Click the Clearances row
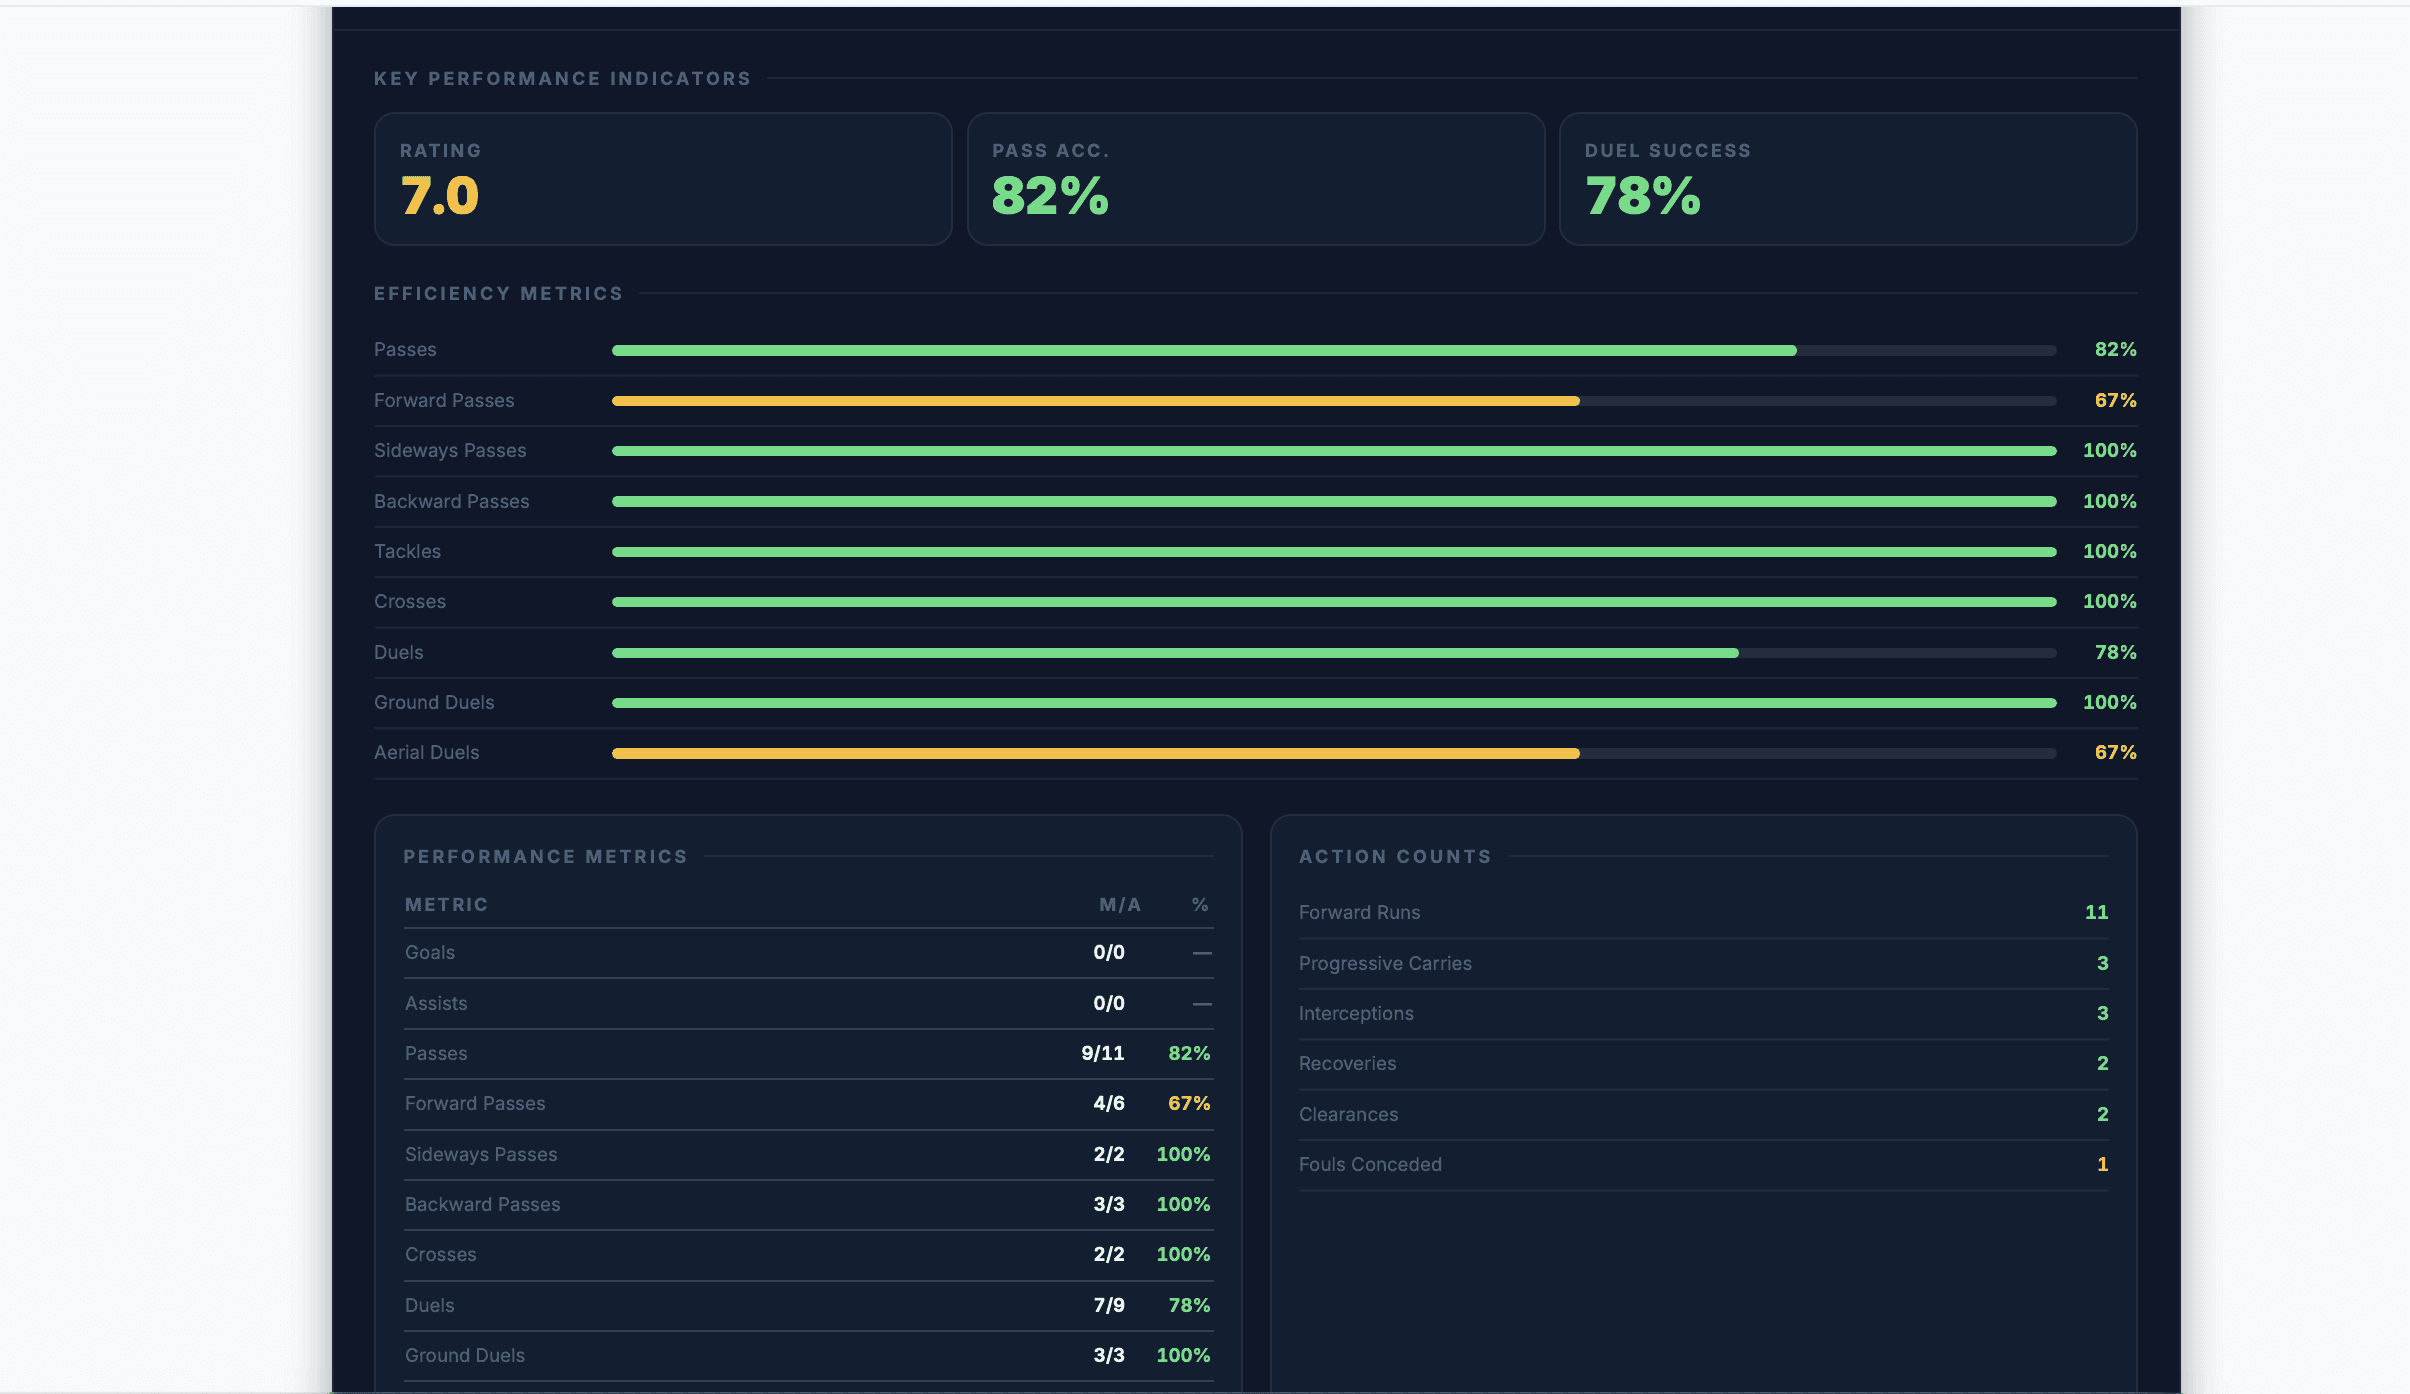The image size is (2410, 1394). (1703, 1115)
